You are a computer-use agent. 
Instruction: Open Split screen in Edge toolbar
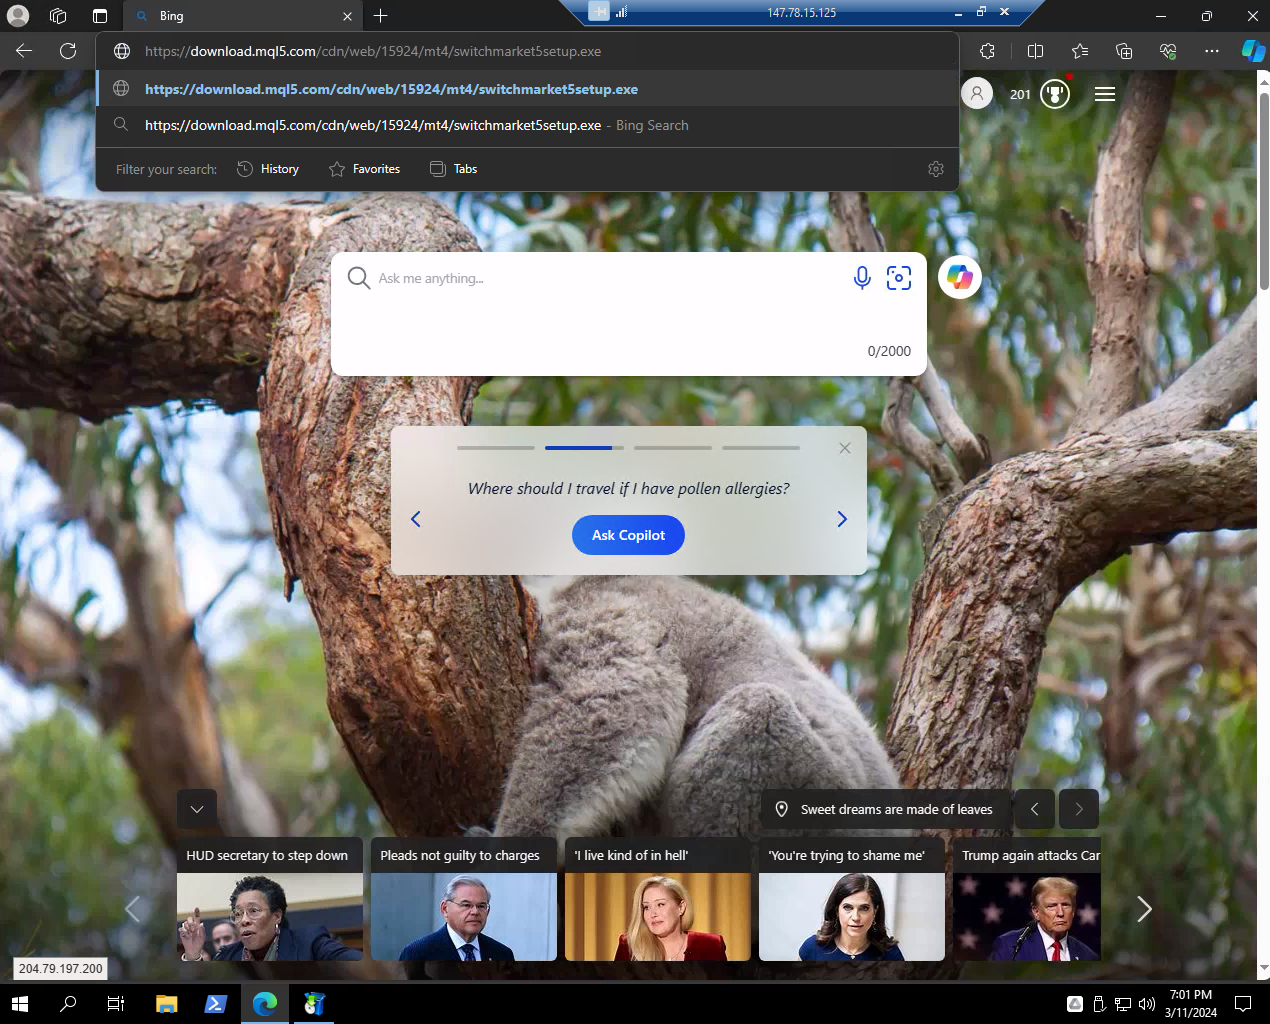pos(1035,51)
